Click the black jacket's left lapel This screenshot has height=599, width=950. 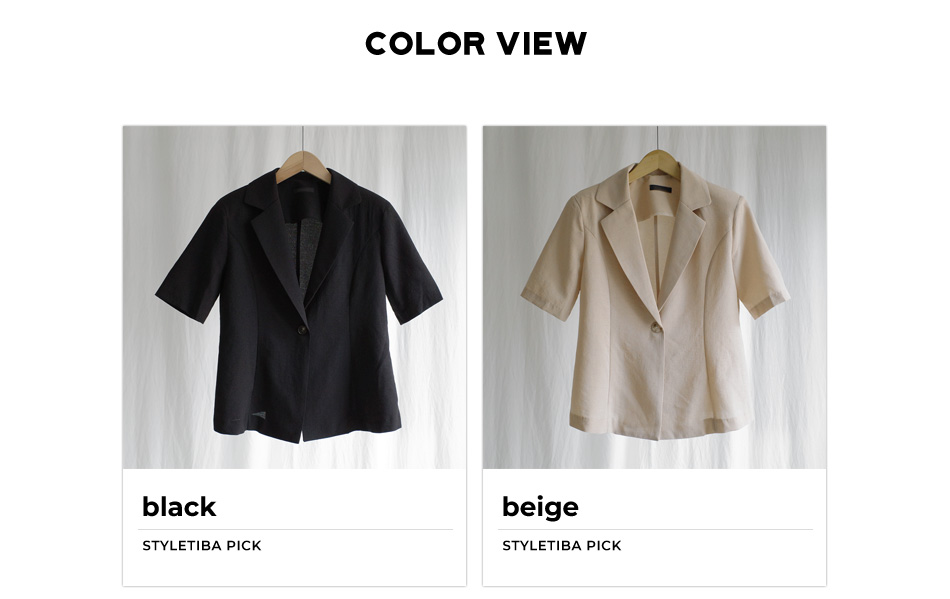277,242
